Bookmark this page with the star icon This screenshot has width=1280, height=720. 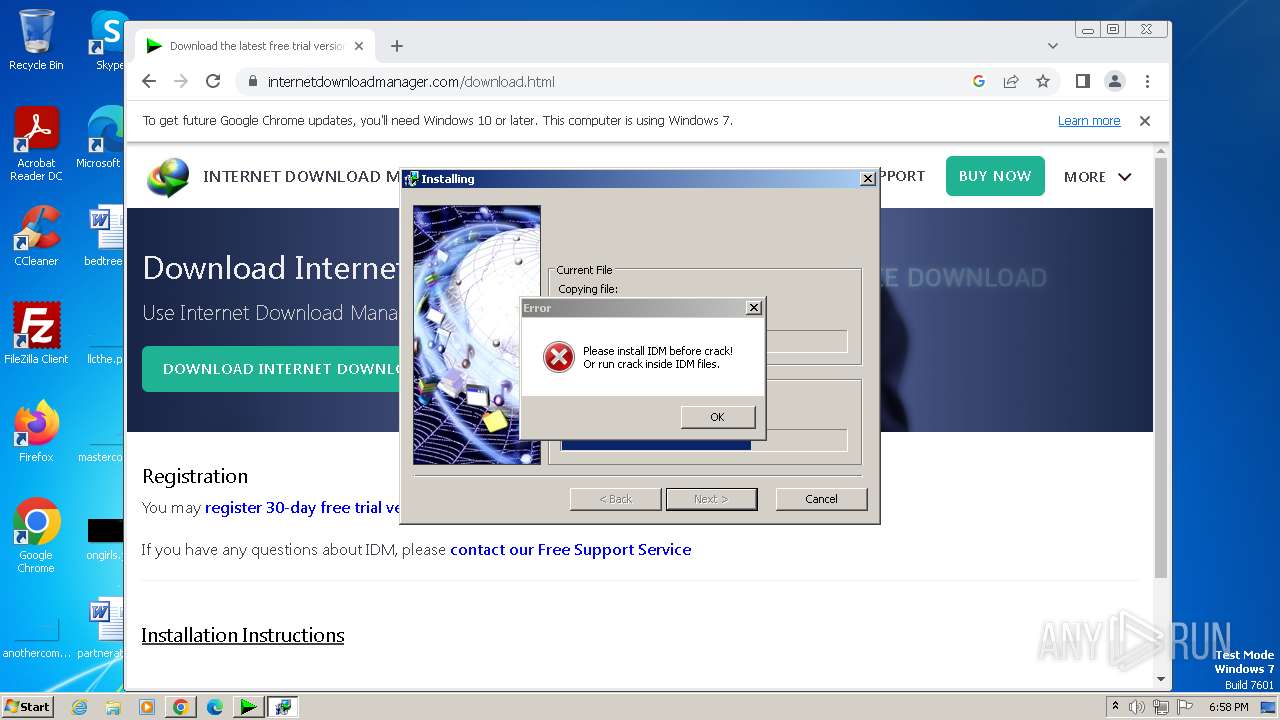tap(1043, 82)
